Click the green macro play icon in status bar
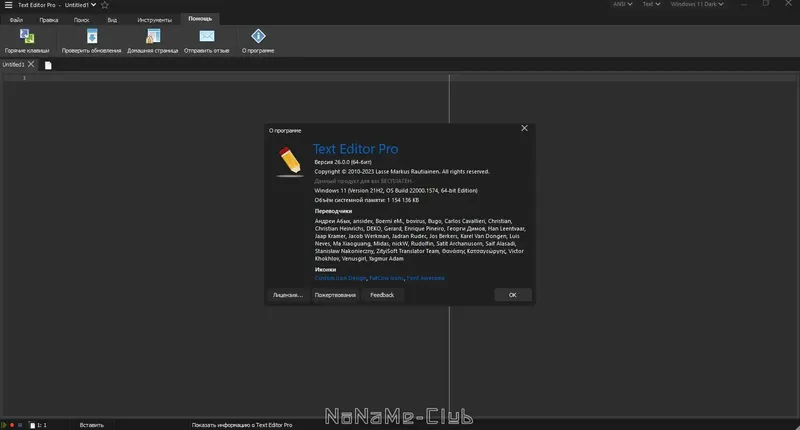This screenshot has width=800, height=430. click(4, 425)
